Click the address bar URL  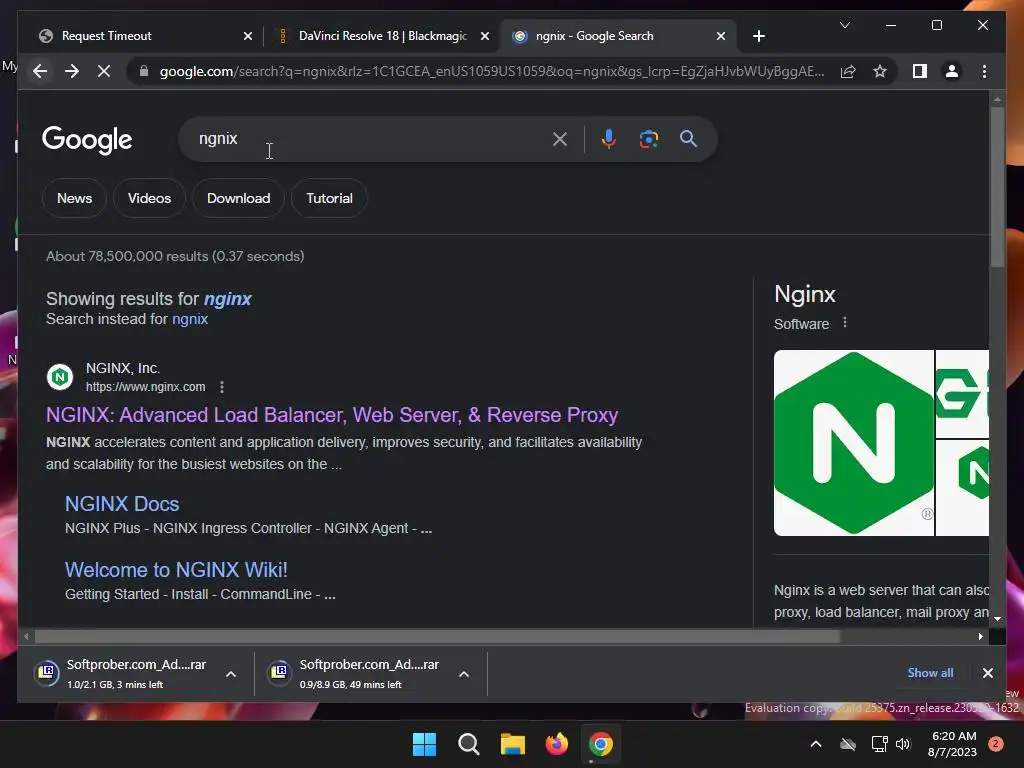[492, 71]
